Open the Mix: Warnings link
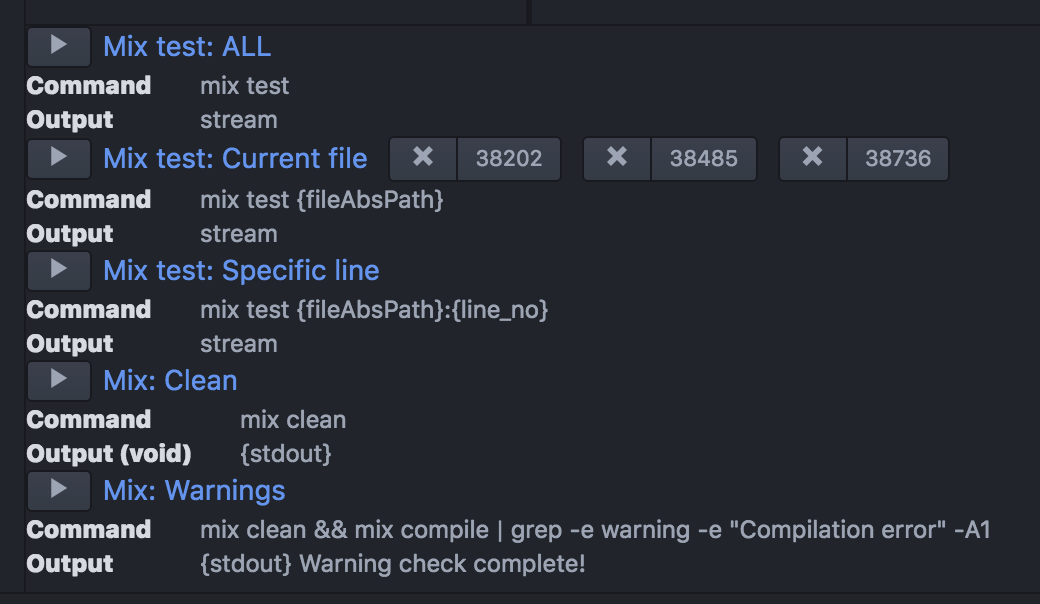This screenshot has height=604, width=1040. pos(194,491)
